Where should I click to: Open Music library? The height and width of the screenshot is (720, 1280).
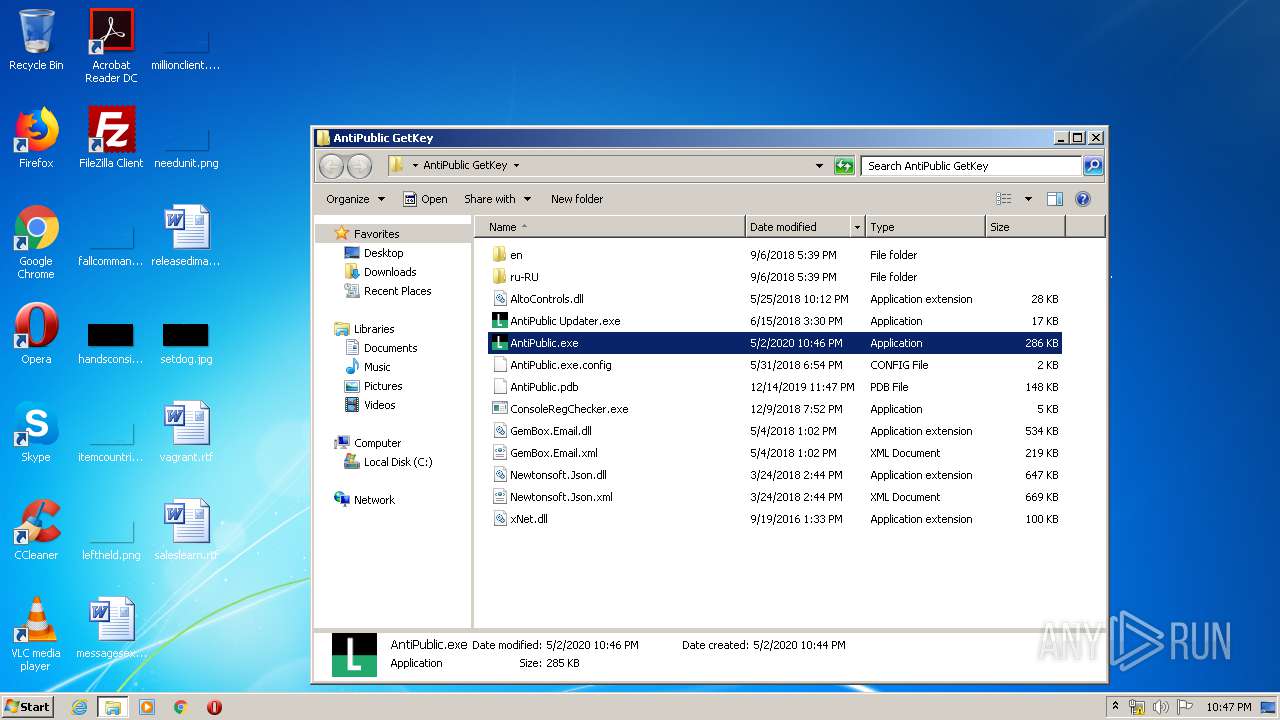(377, 367)
